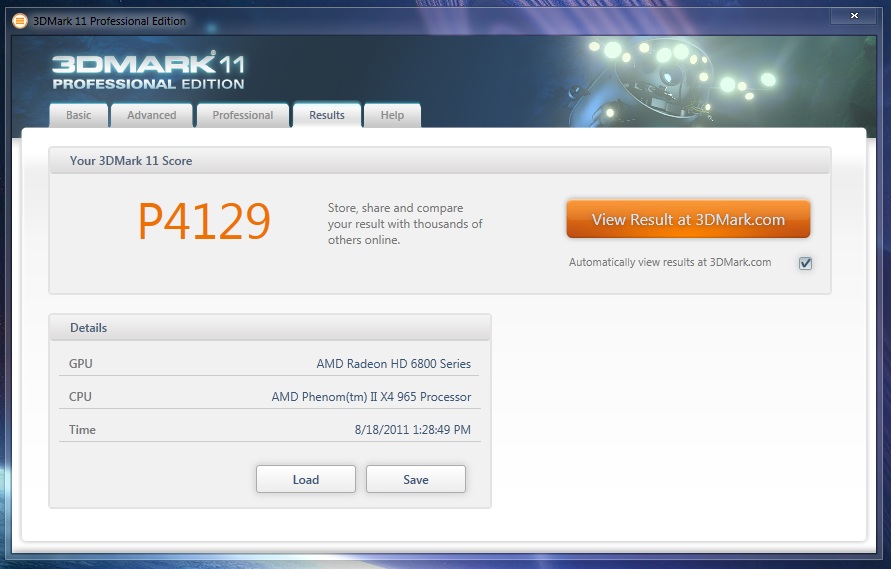
Task: Save the benchmark result with Save button
Action: click(416, 479)
